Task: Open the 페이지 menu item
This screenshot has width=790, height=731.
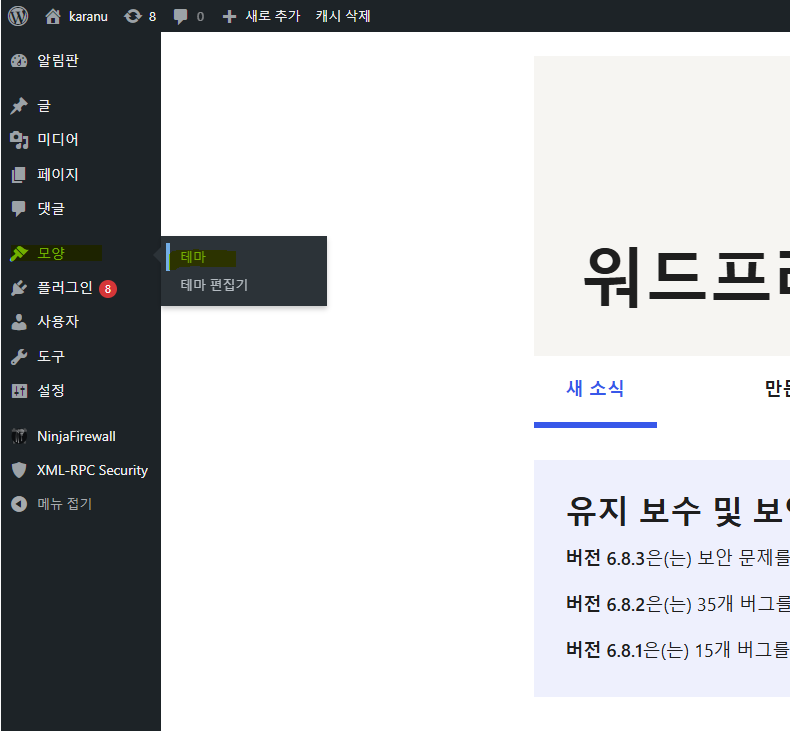Action: point(58,174)
